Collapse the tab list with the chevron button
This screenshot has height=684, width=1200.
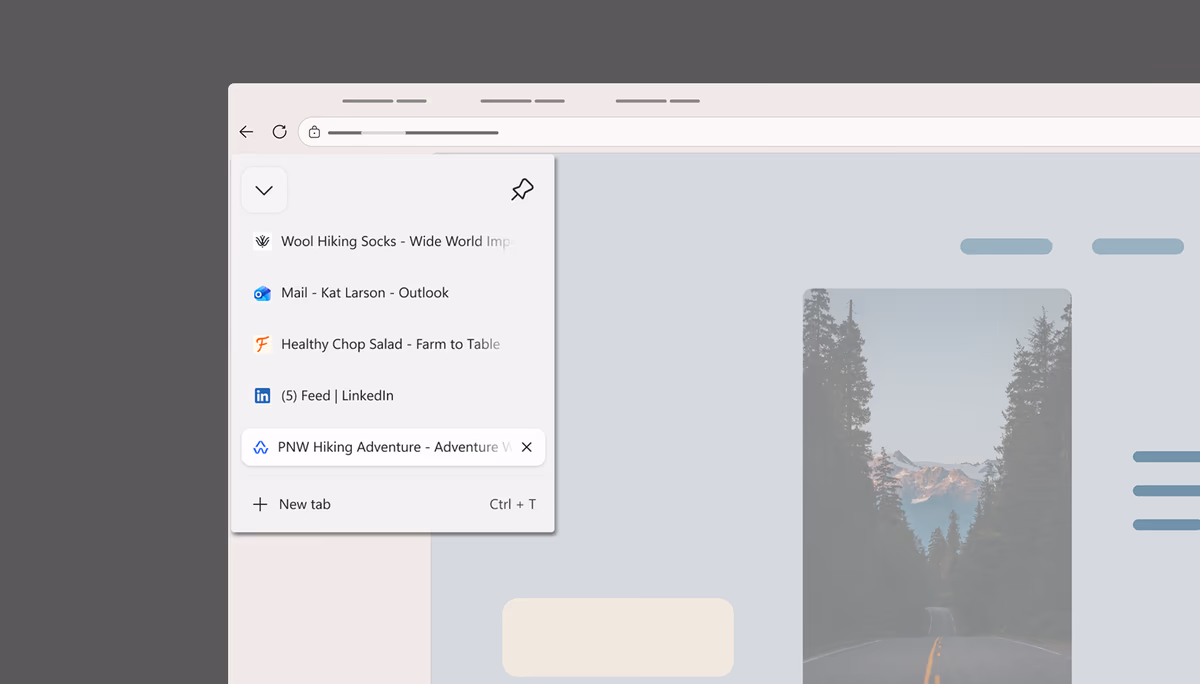pos(264,190)
